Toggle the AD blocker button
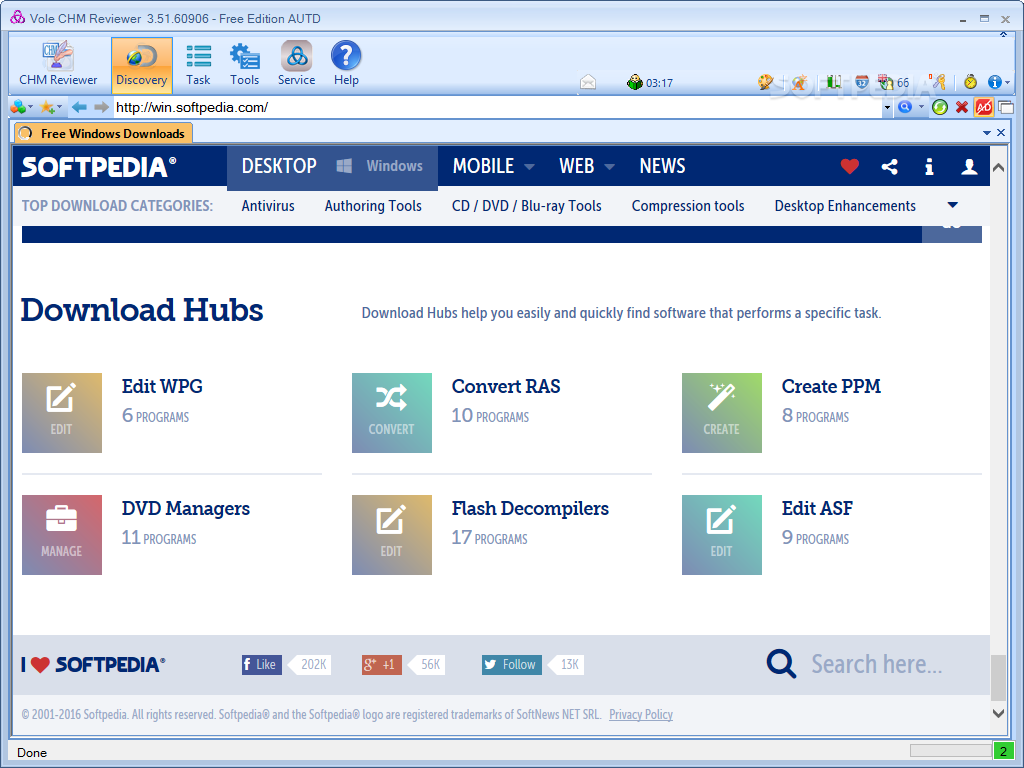Viewport: 1024px width, 768px height. tap(984, 107)
